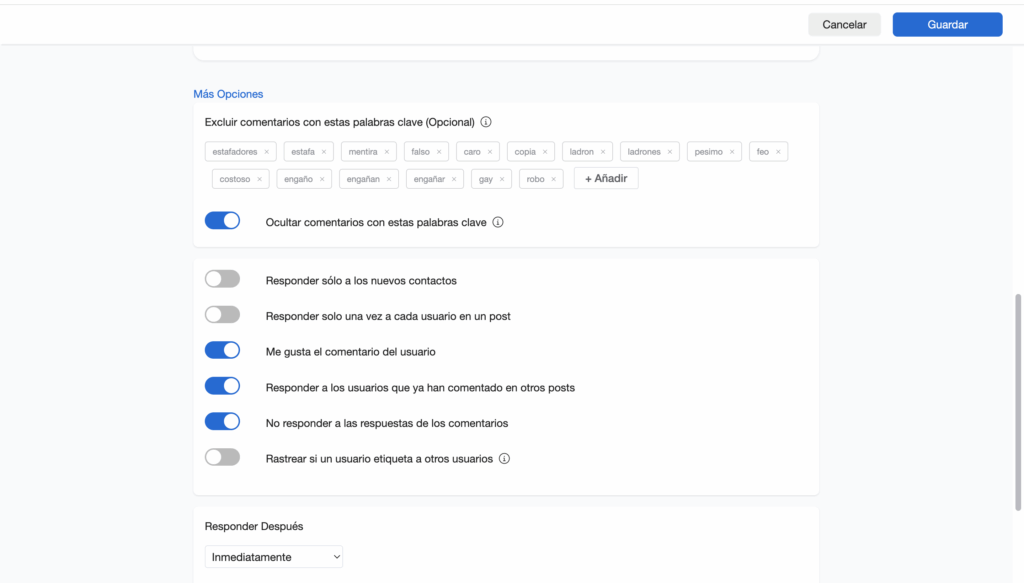Remove the "gay" keyword tag

pos(502,179)
